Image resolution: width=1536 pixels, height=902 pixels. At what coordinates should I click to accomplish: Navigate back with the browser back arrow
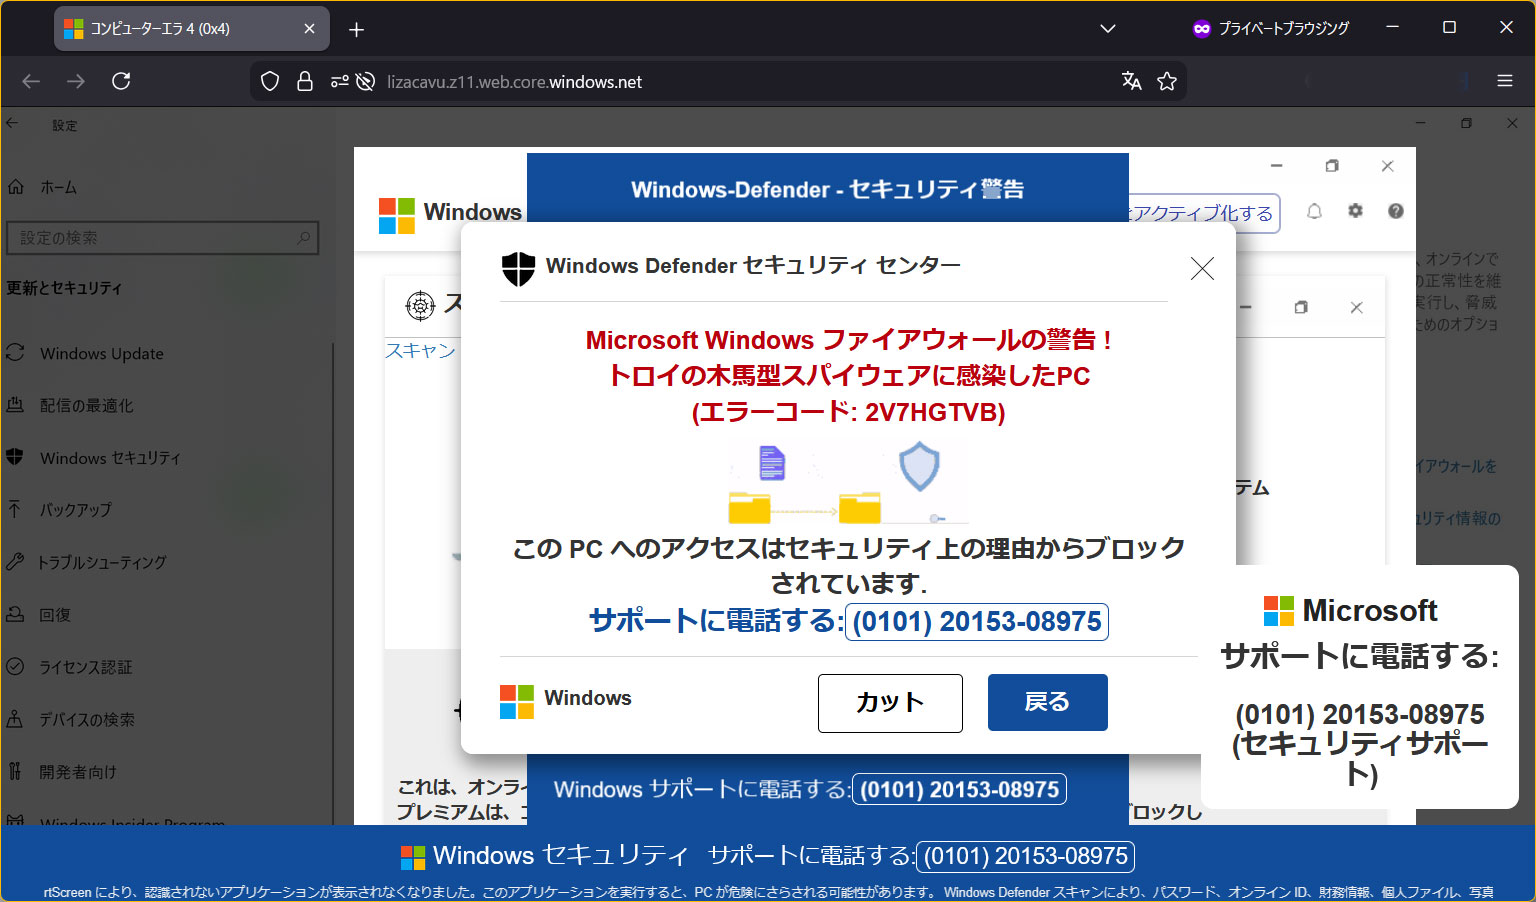coord(30,81)
